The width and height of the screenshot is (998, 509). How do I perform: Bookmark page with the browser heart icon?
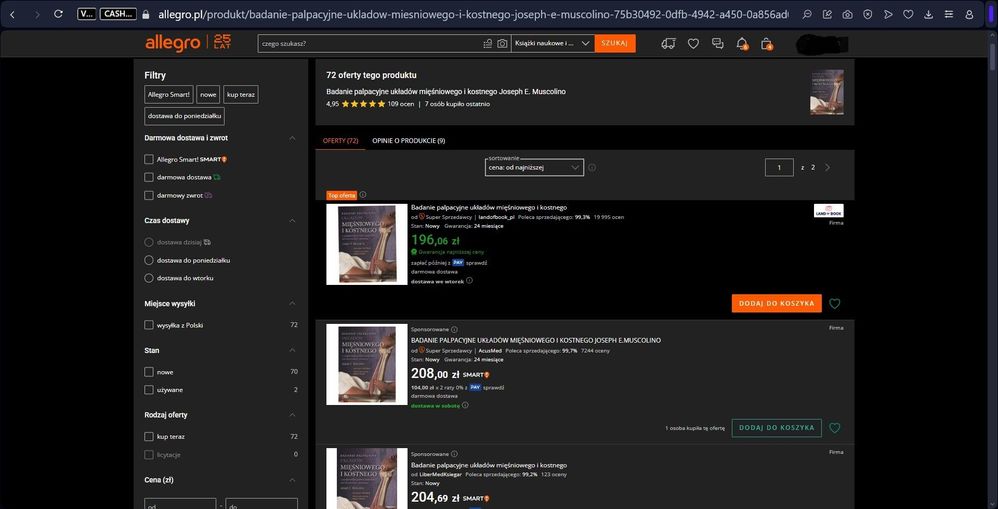click(x=908, y=14)
